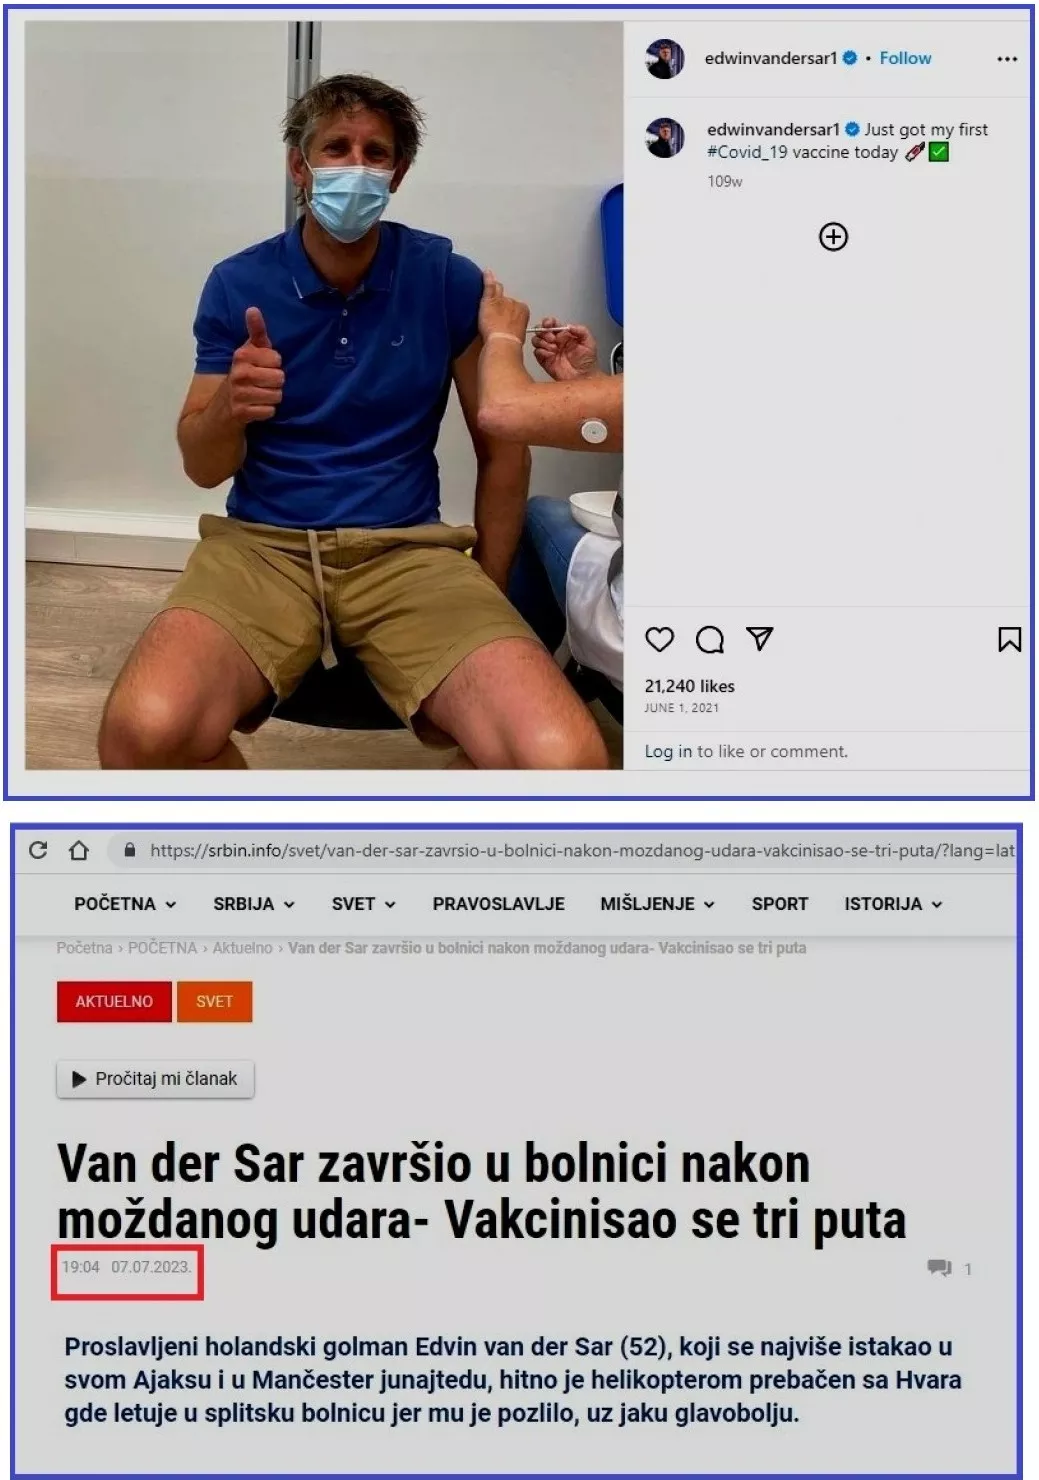Image resolution: width=1039 pixels, height=1480 pixels.
Task: Select the red AKTUELNO category tag
Action: (114, 1001)
